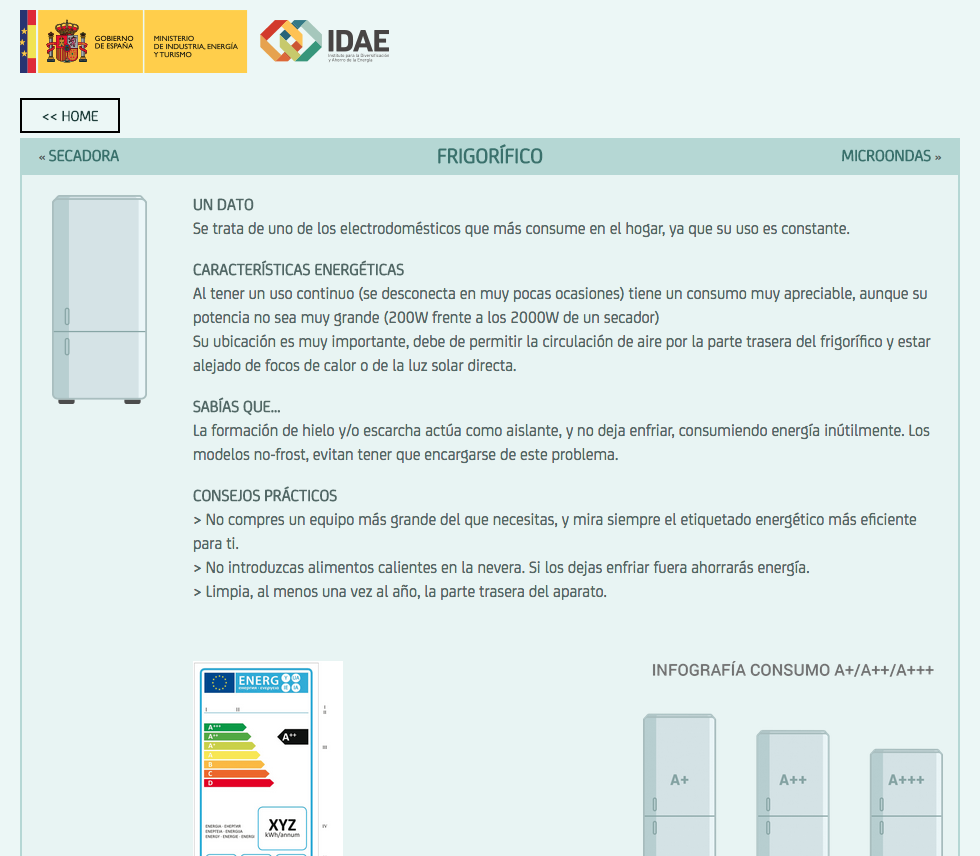
Task: Click the Ministerio de Industria text
Action: 194,46
